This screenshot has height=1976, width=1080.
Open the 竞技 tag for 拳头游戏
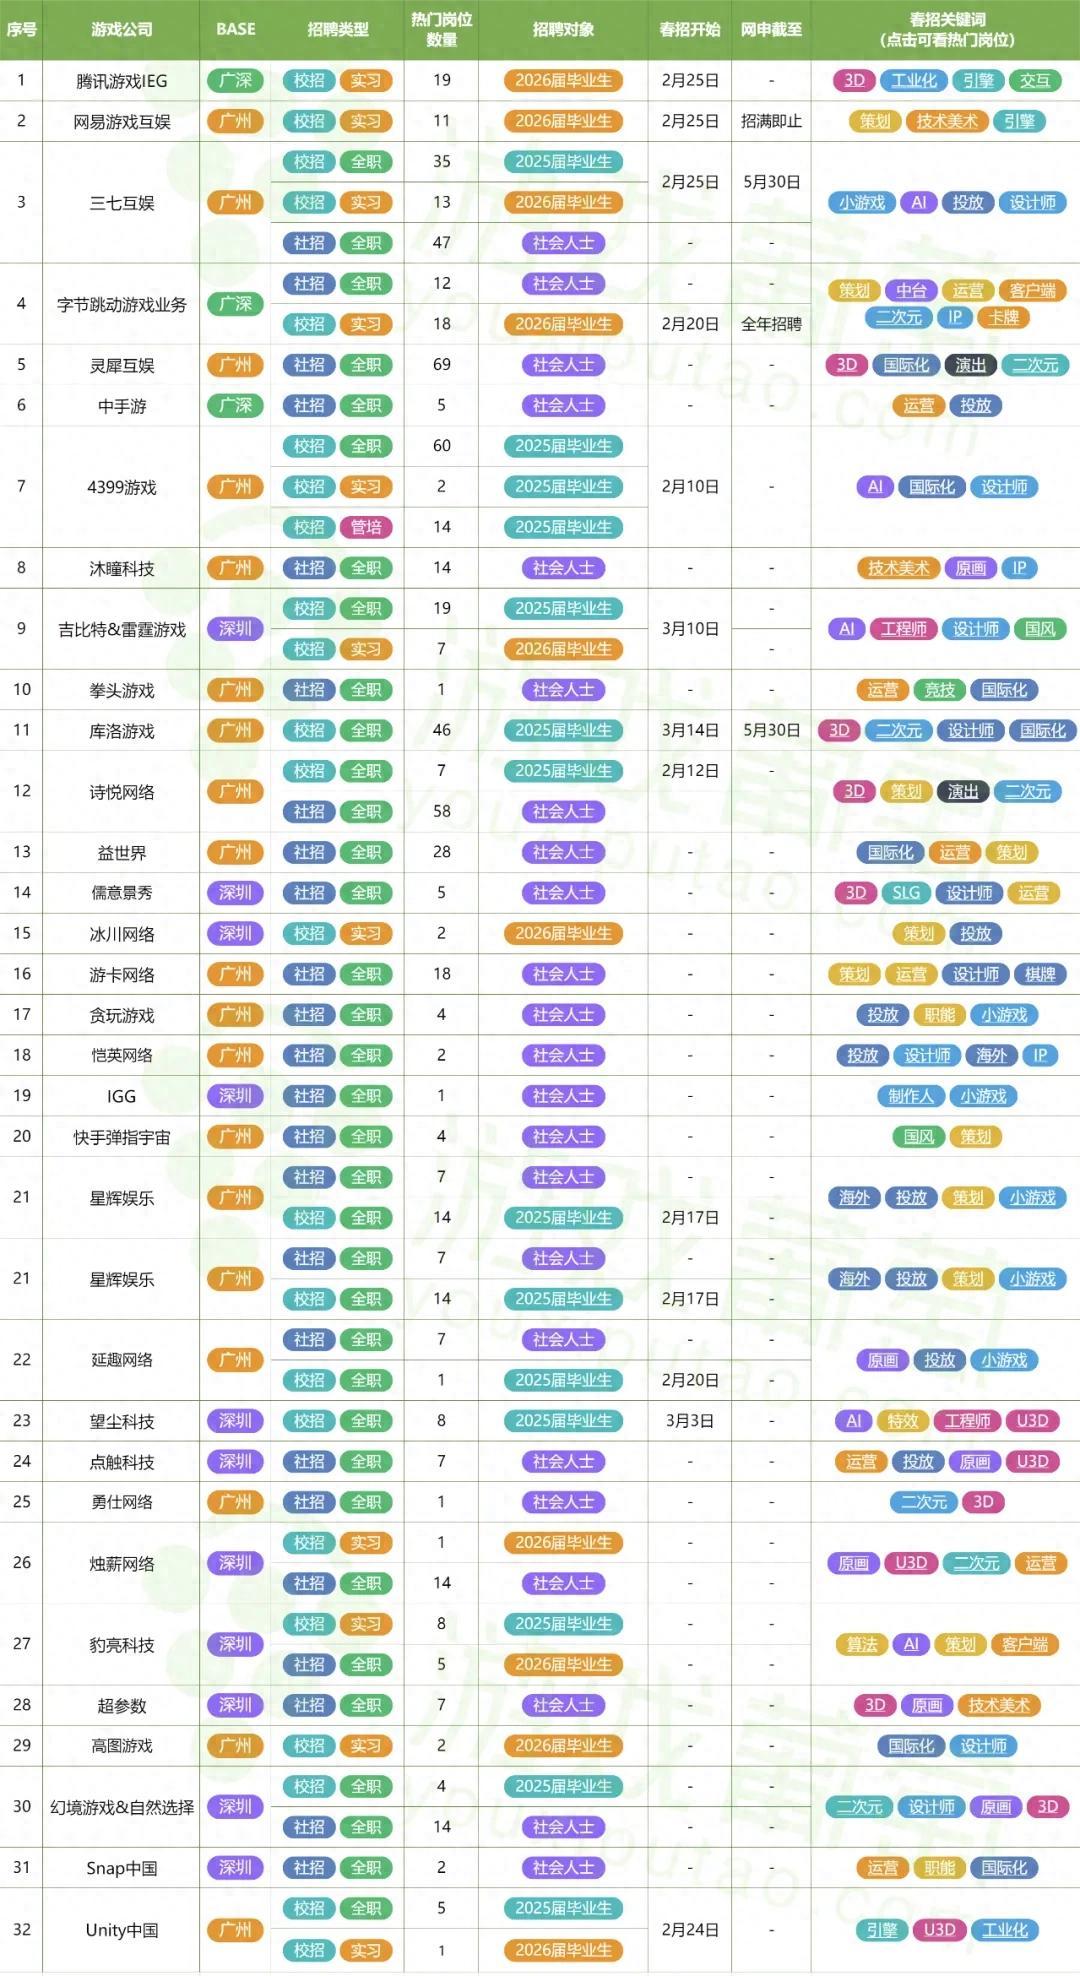pyautogui.click(x=940, y=690)
